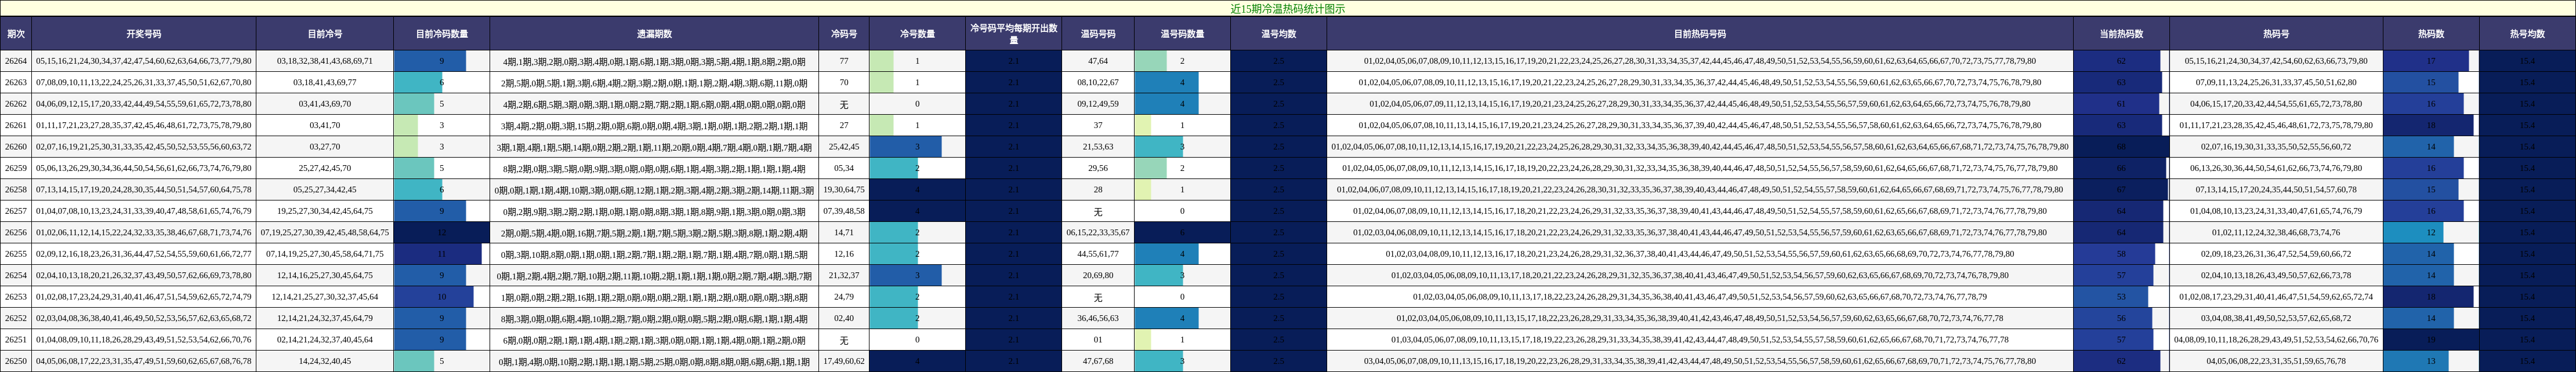The image size is (2576, 372).
Task: Click period number 26256
Action: pos(16,233)
